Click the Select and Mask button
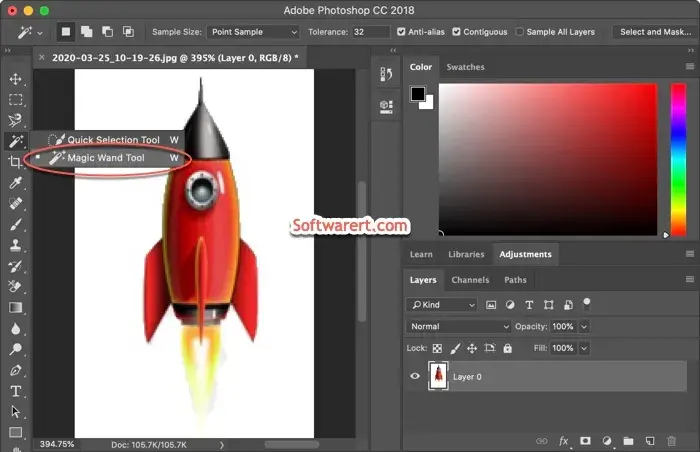The image size is (700, 452). pyautogui.click(x=655, y=32)
